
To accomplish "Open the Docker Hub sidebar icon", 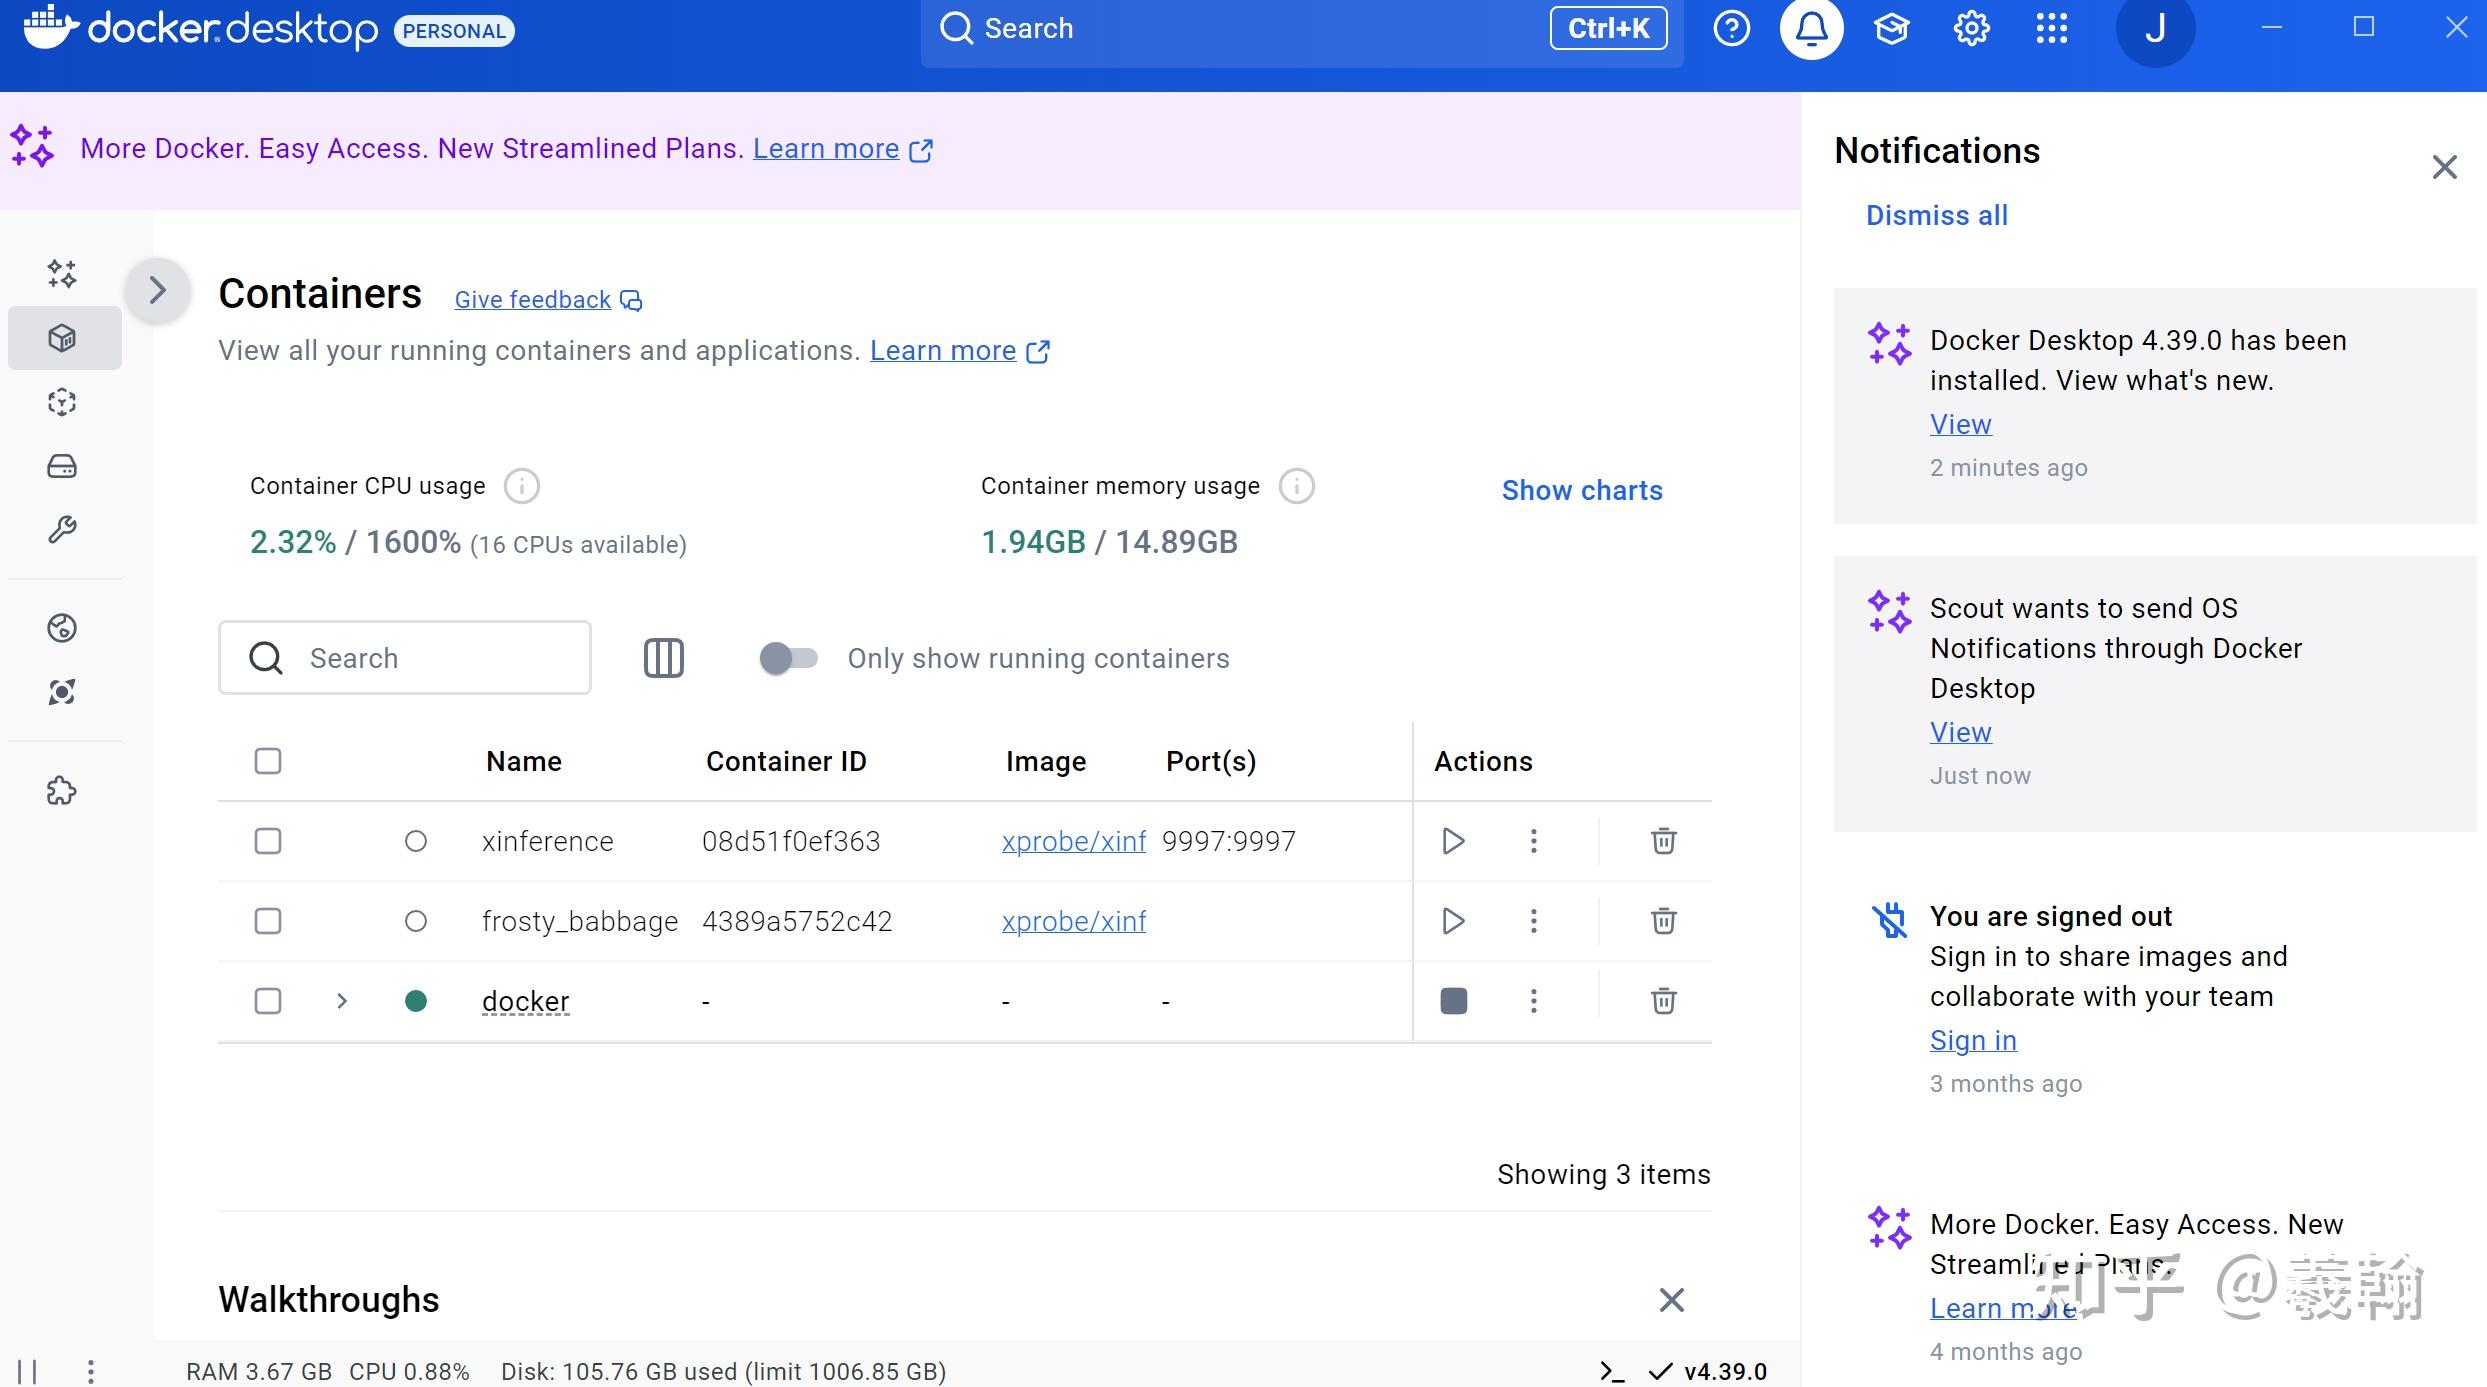I will 62,628.
